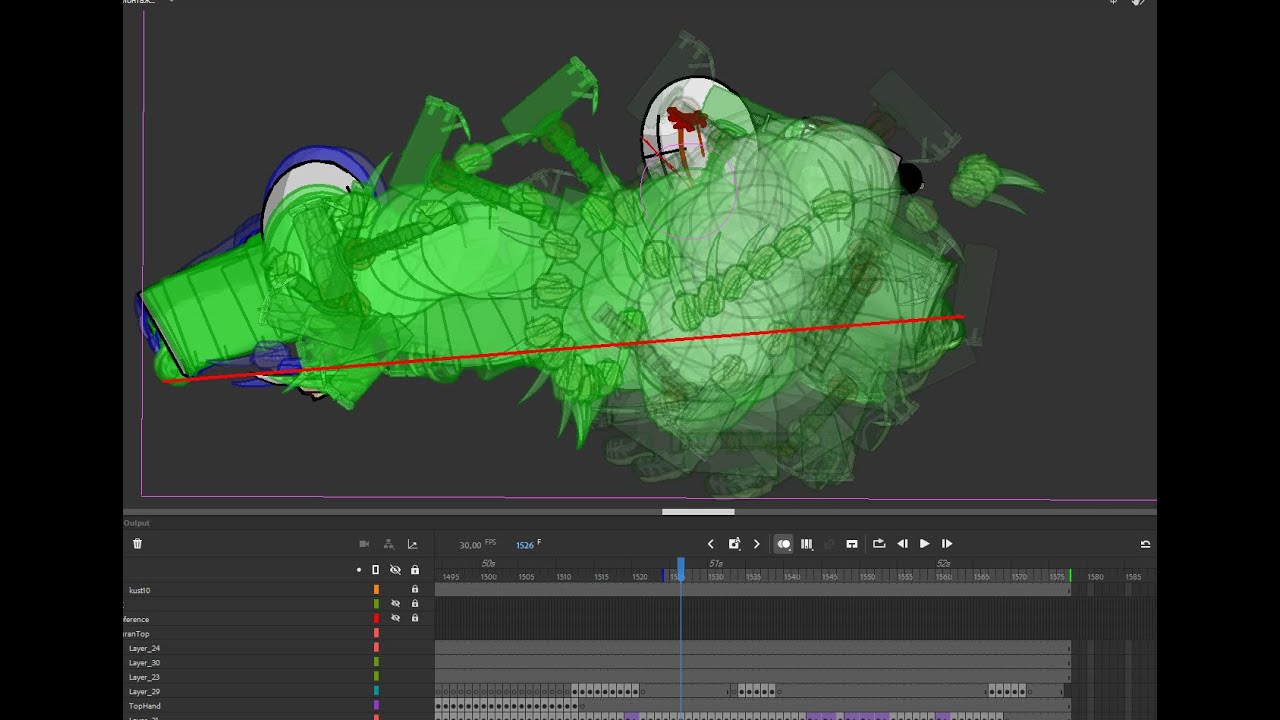Unlock the reference layer
This screenshot has width=1280, height=720.
click(415, 618)
